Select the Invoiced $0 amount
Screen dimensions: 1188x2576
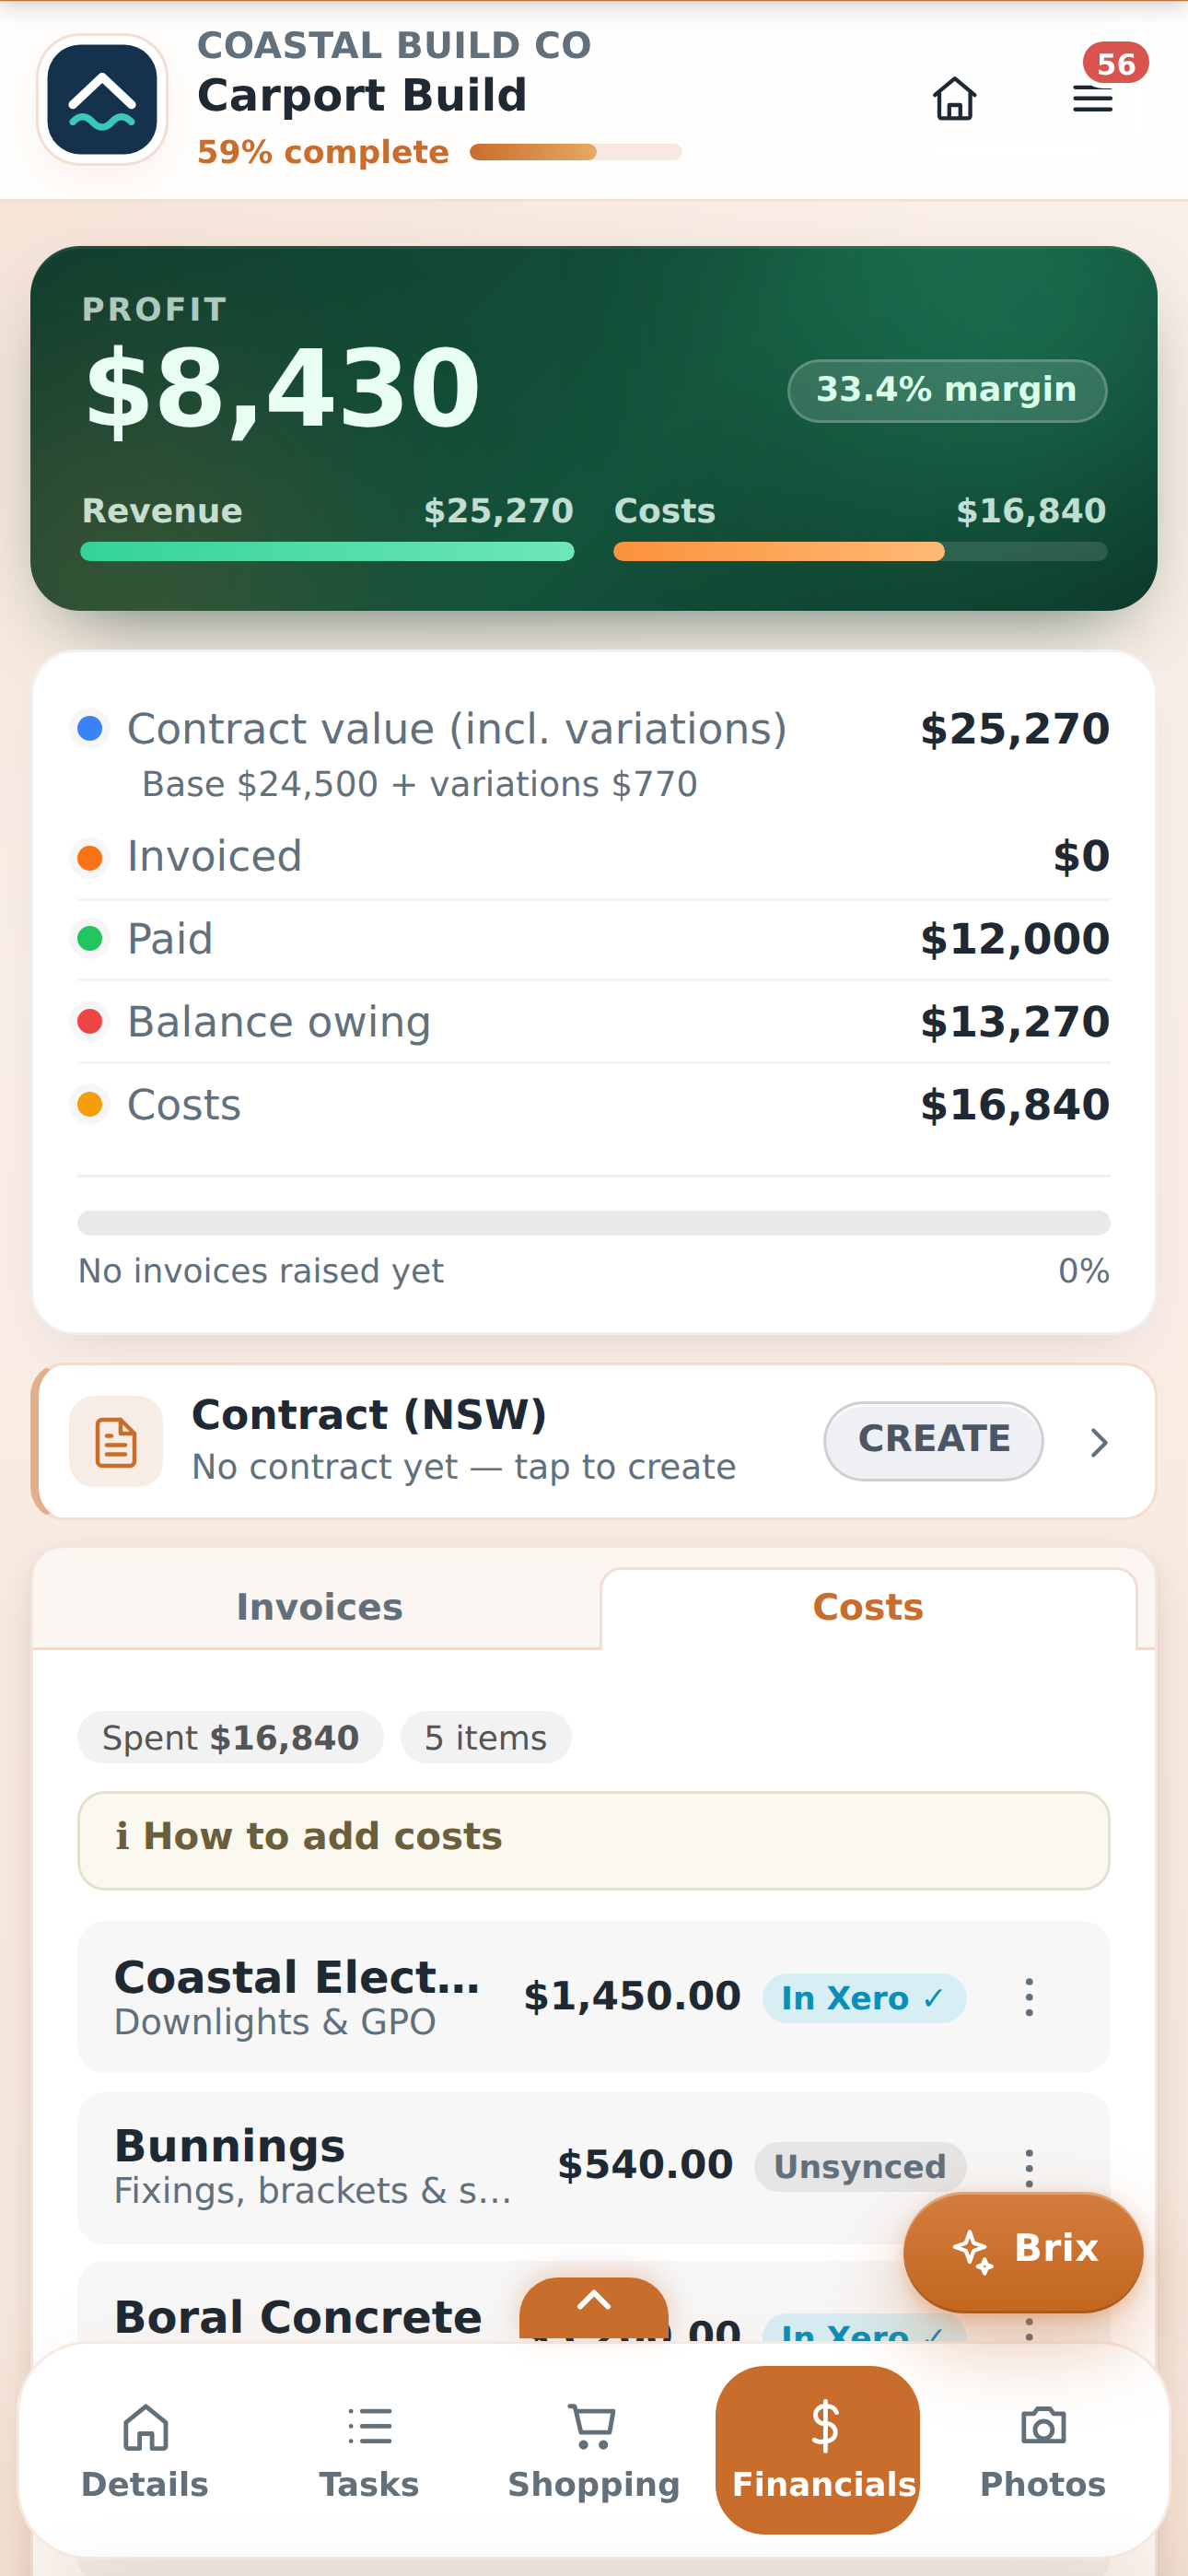tap(1081, 856)
